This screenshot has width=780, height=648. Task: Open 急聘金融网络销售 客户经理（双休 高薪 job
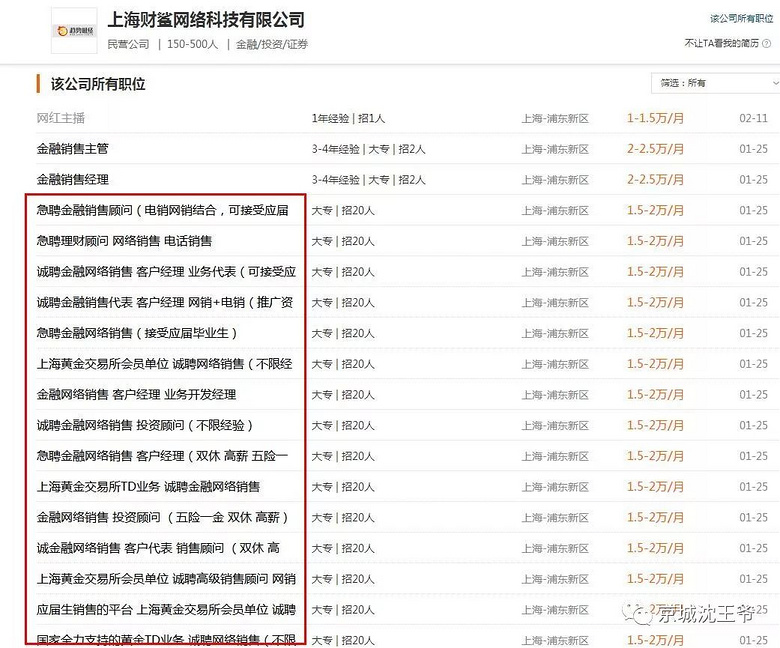162,456
